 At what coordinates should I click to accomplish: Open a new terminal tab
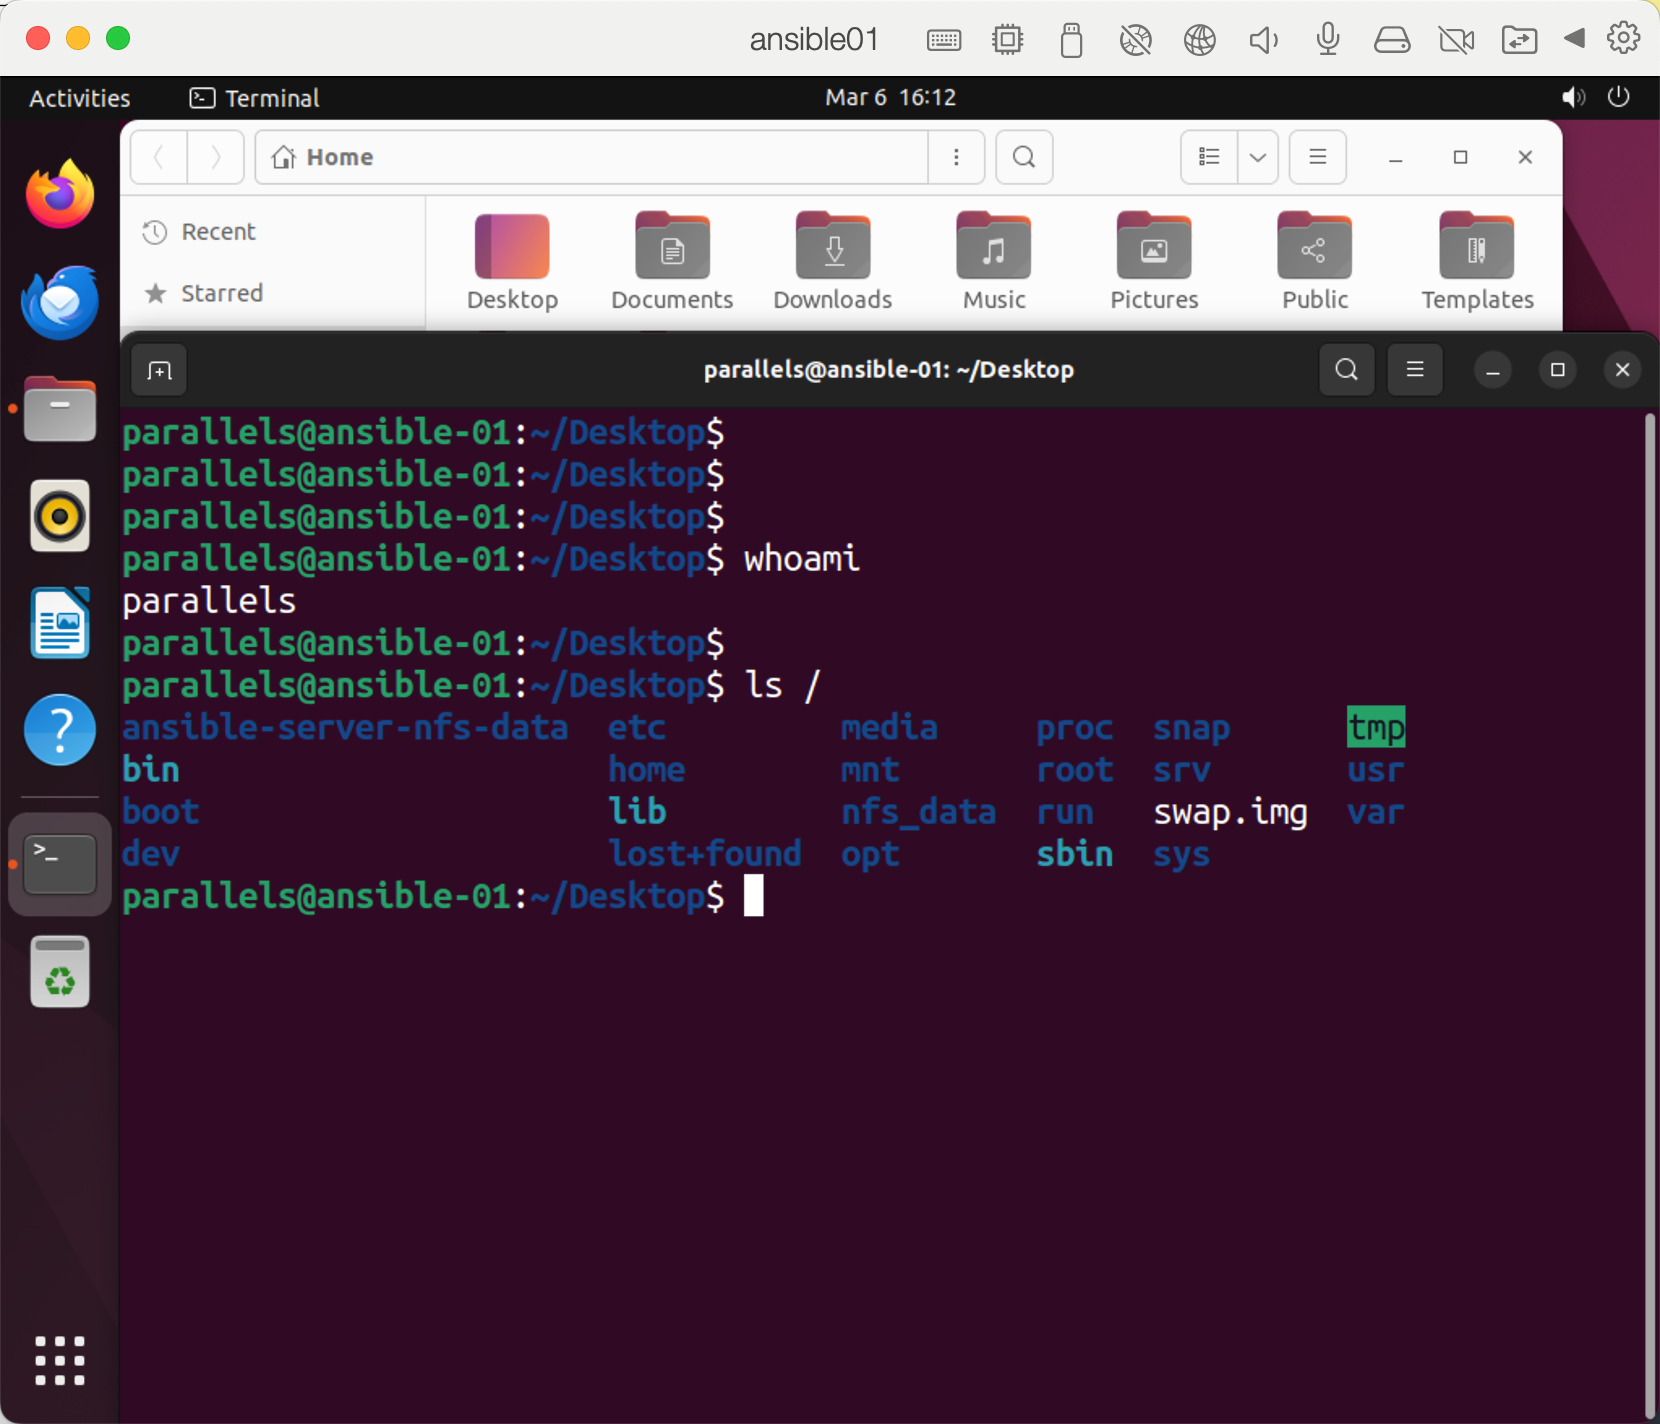click(159, 371)
